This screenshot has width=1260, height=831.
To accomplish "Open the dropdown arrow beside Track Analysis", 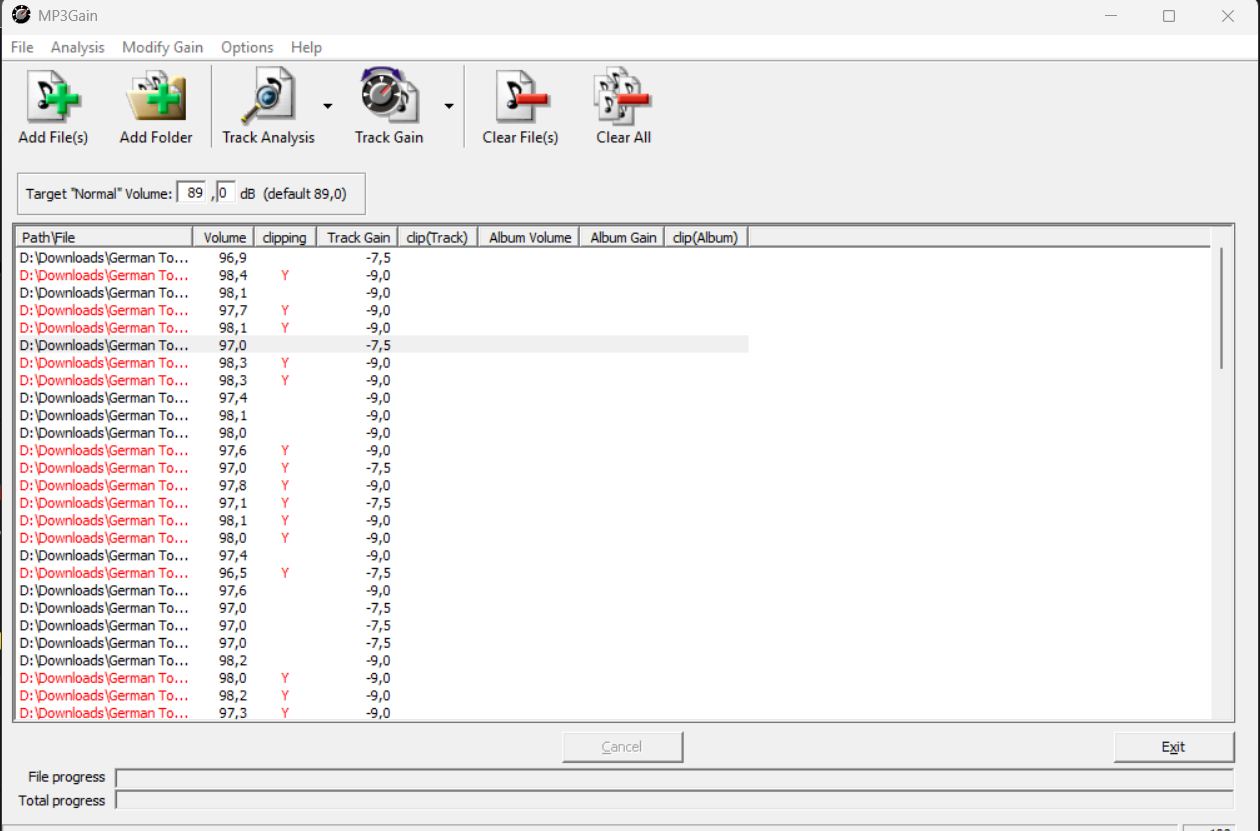I will [x=327, y=106].
